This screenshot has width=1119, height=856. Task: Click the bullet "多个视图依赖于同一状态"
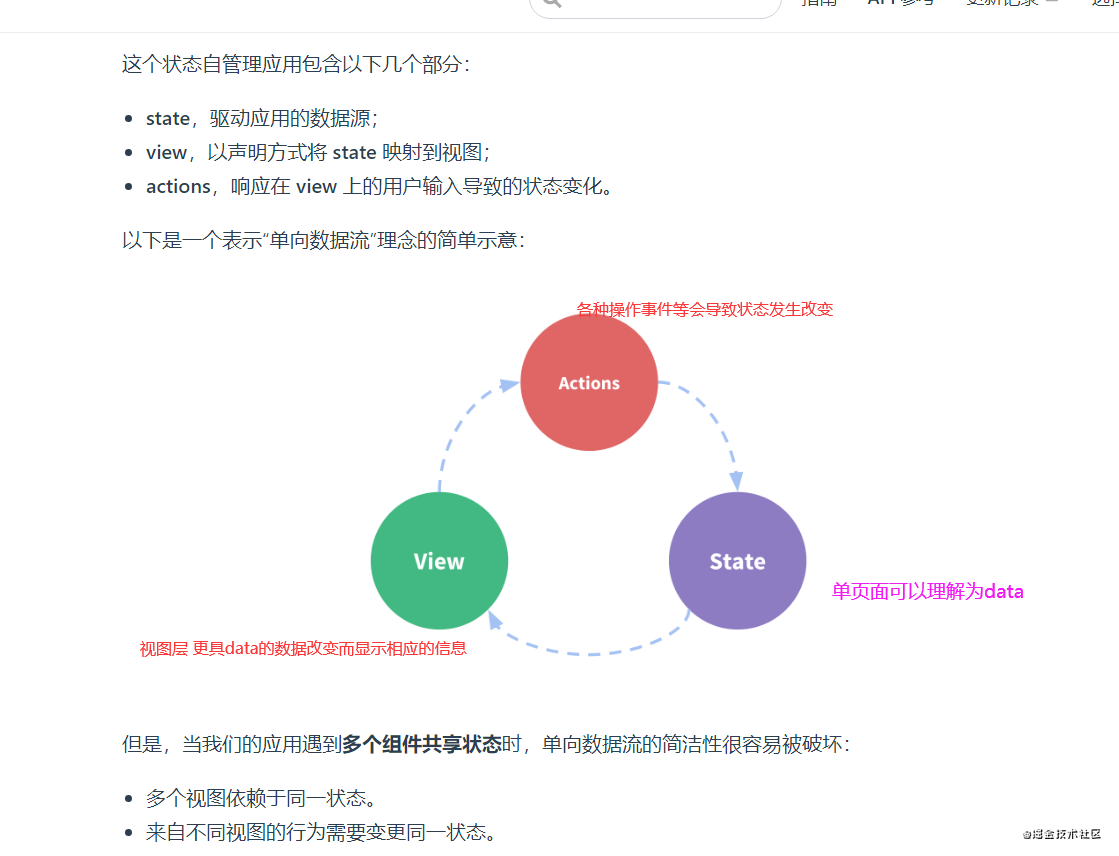(x=260, y=798)
